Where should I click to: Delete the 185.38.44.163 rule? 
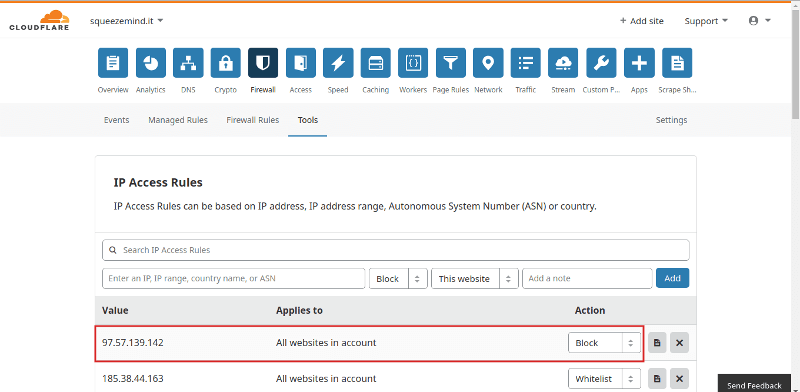pyautogui.click(x=680, y=379)
